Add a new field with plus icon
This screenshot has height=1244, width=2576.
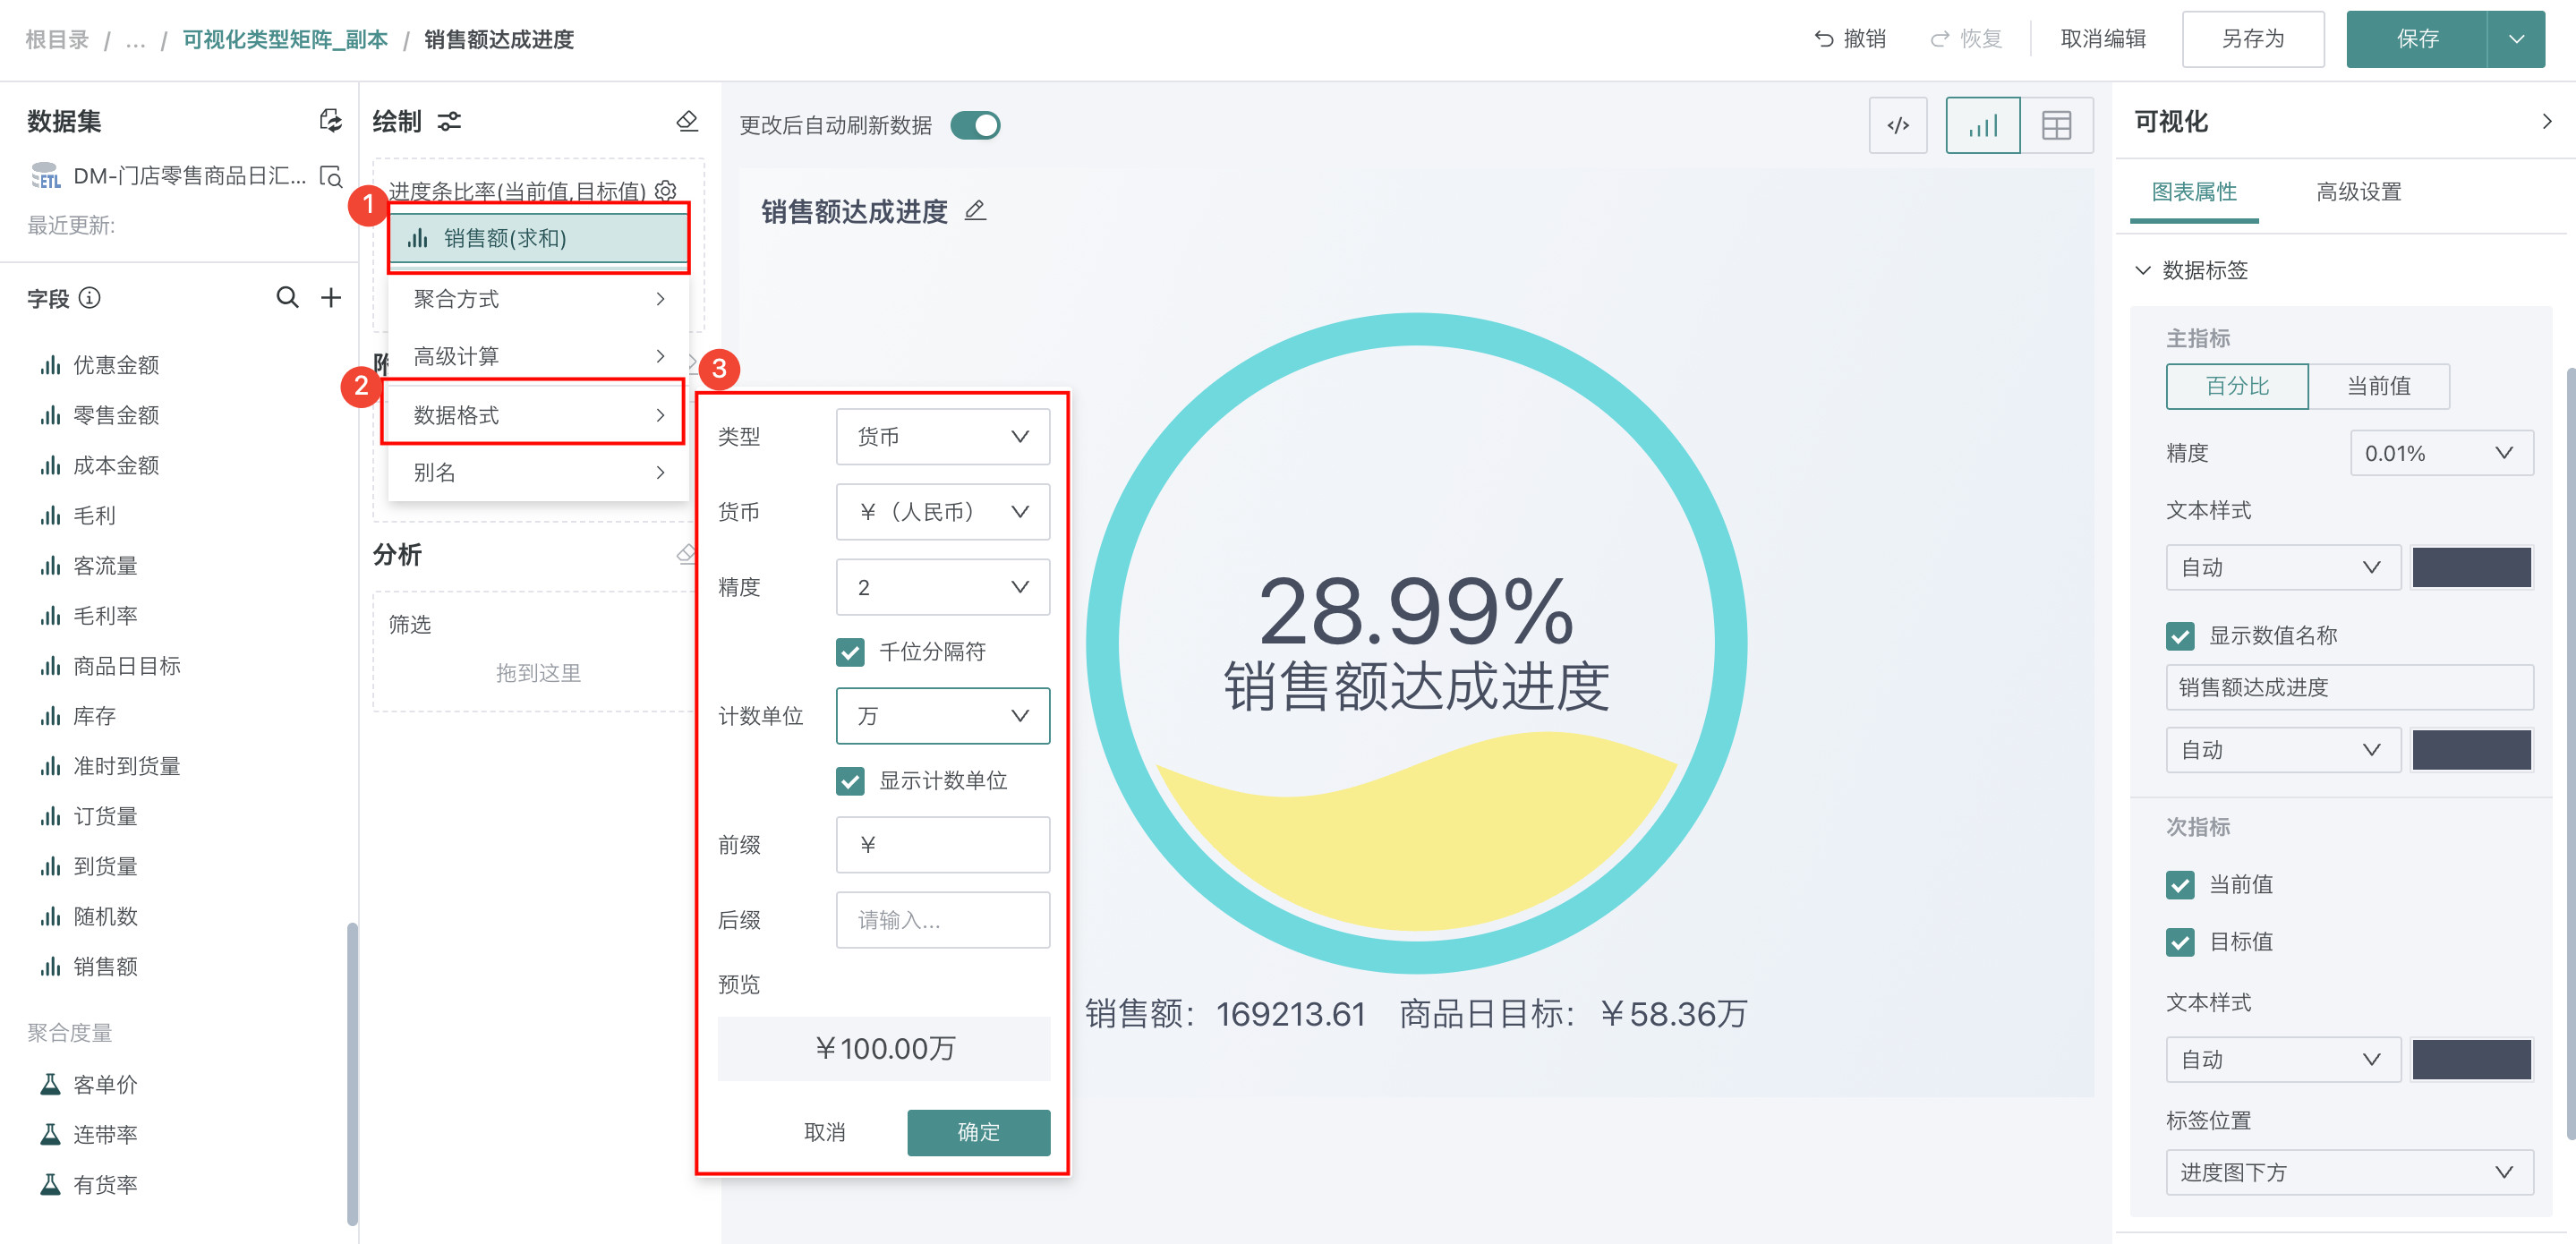(x=331, y=298)
